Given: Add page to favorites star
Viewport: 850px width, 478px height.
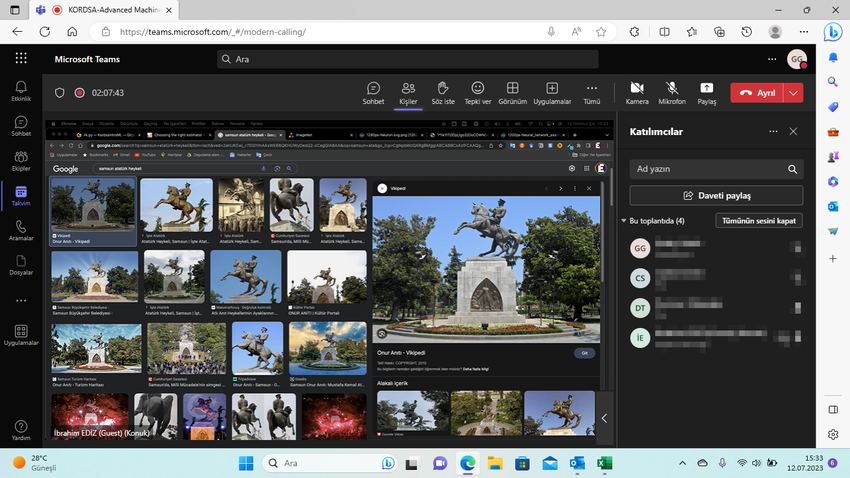Looking at the screenshot, I should tap(601, 32).
